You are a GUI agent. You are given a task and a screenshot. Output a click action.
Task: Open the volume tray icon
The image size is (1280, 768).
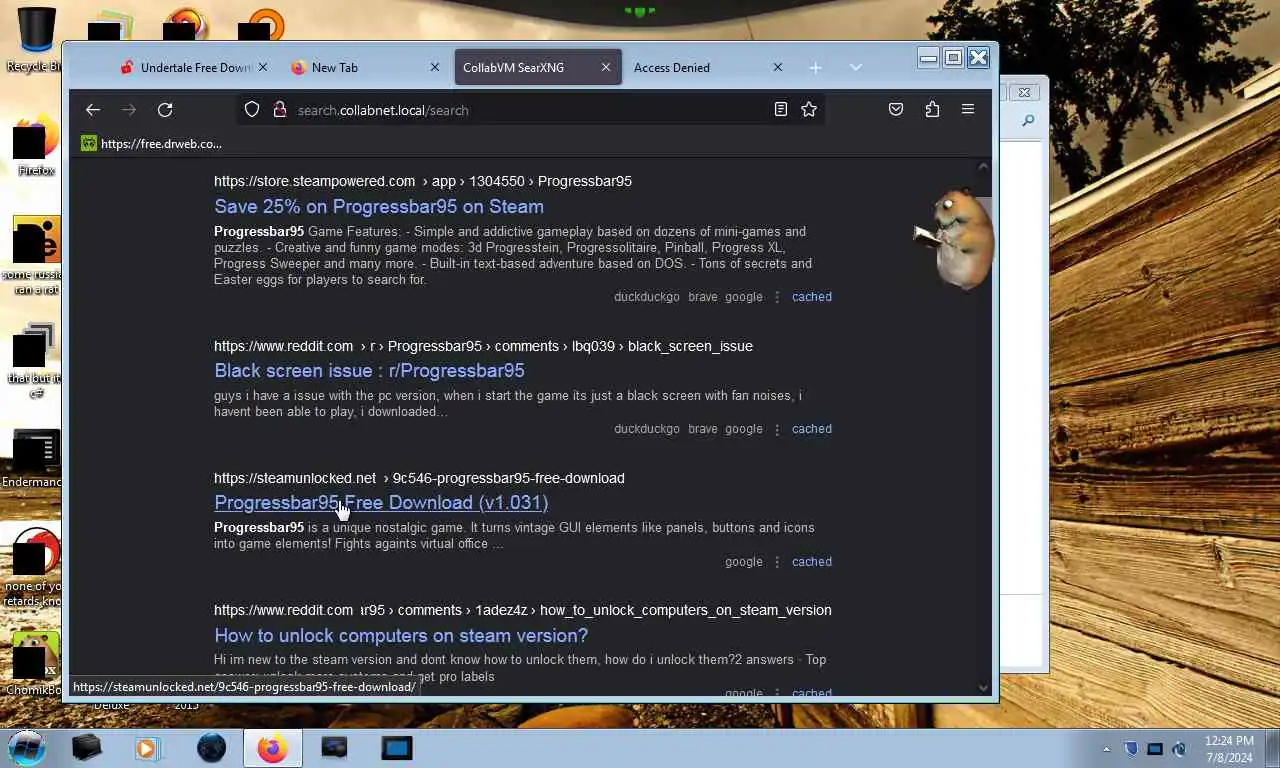[x=1179, y=749]
